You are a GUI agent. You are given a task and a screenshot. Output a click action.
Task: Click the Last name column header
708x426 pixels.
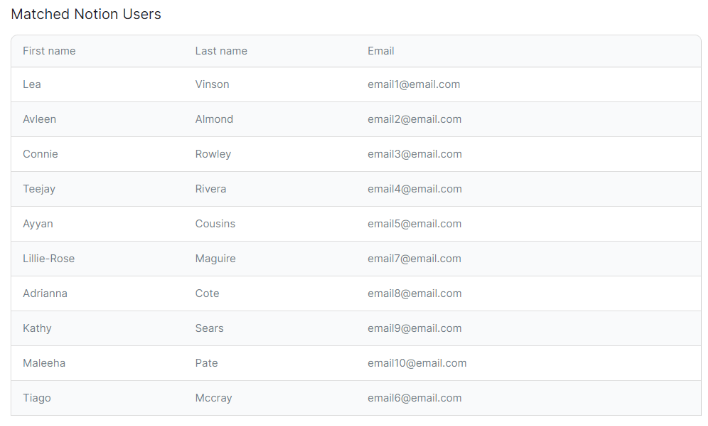pos(221,51)
